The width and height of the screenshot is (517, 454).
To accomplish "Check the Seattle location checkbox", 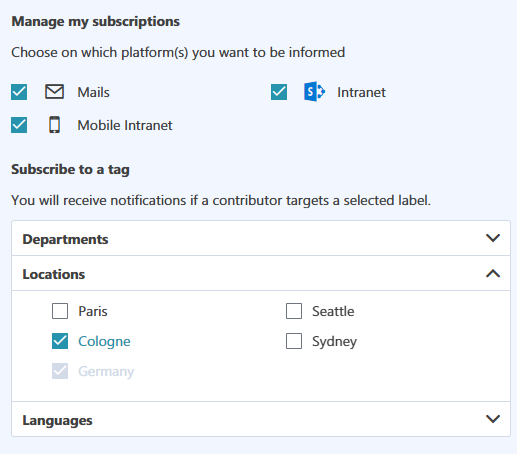I will pos(294,311).
